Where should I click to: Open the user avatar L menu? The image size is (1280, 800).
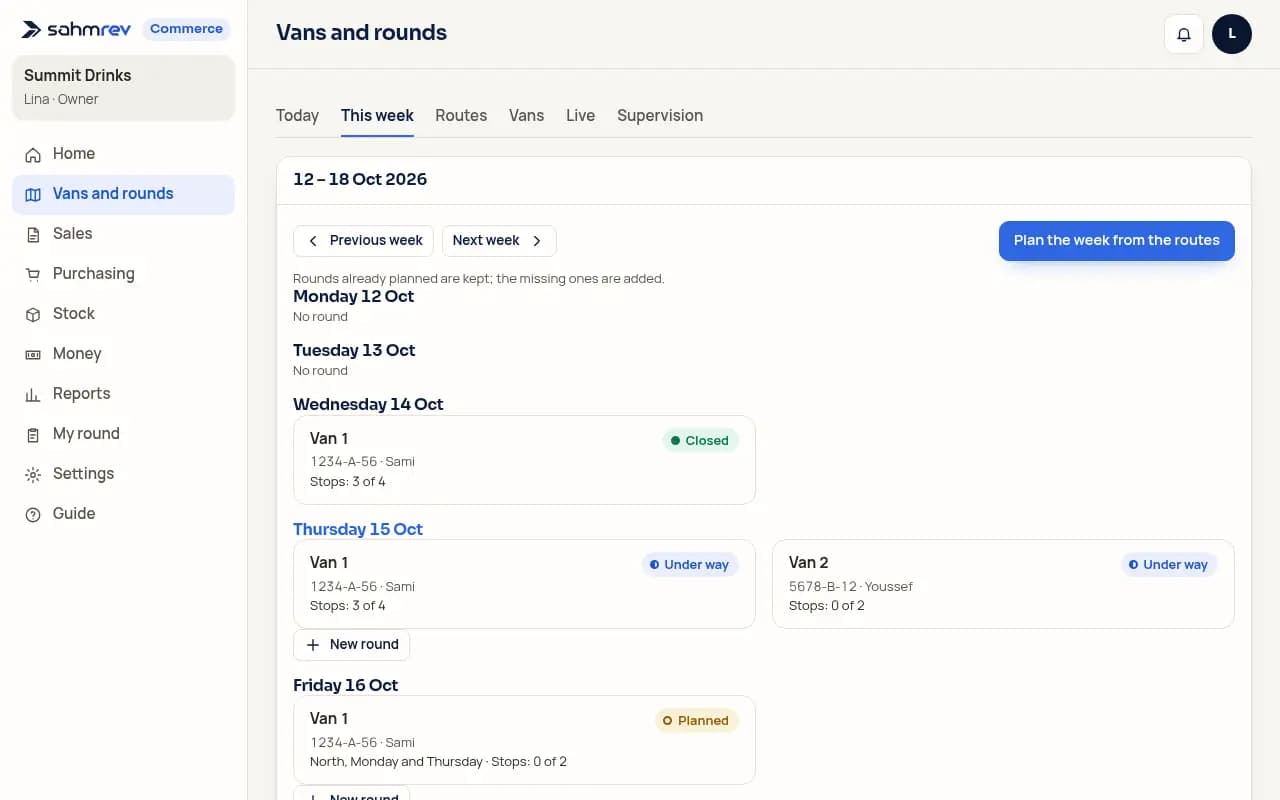point(1232,34)
